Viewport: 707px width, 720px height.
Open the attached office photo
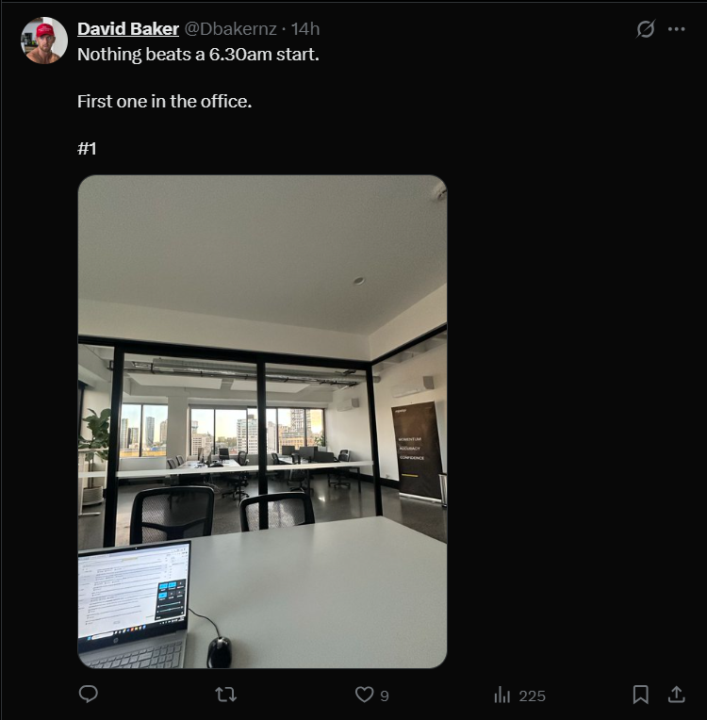coord(262,422)
